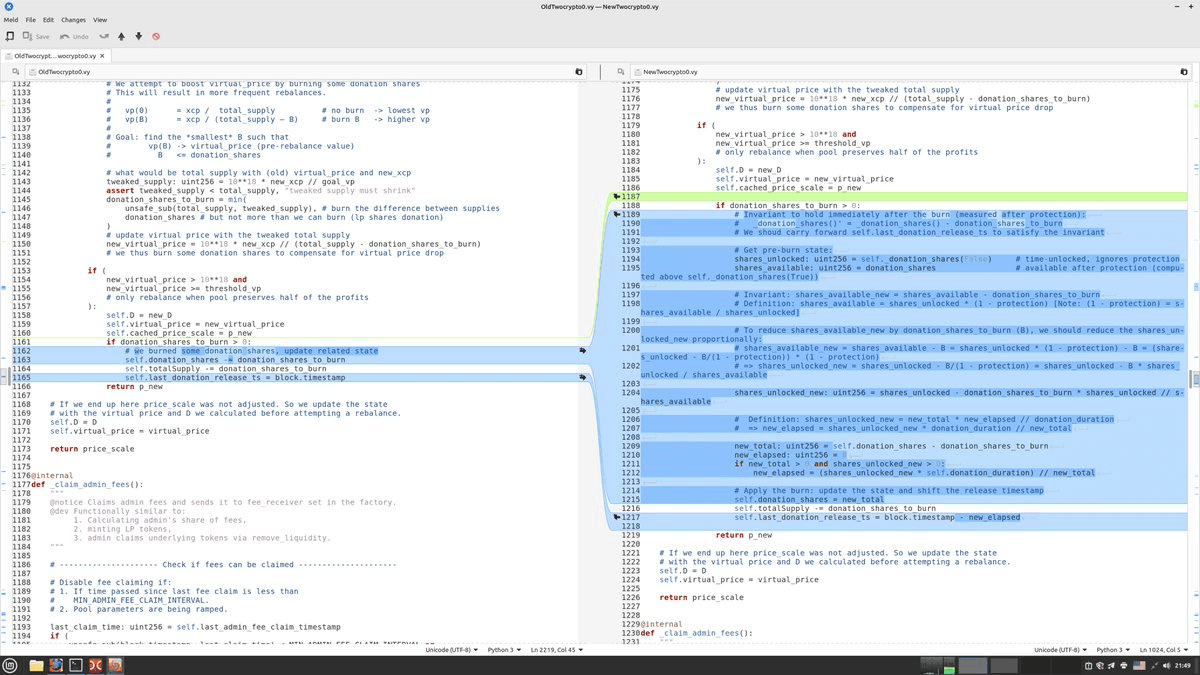Open the View menu
Image resolution: width=1200 pixels, height=675 pixels.
pos(100,19)
